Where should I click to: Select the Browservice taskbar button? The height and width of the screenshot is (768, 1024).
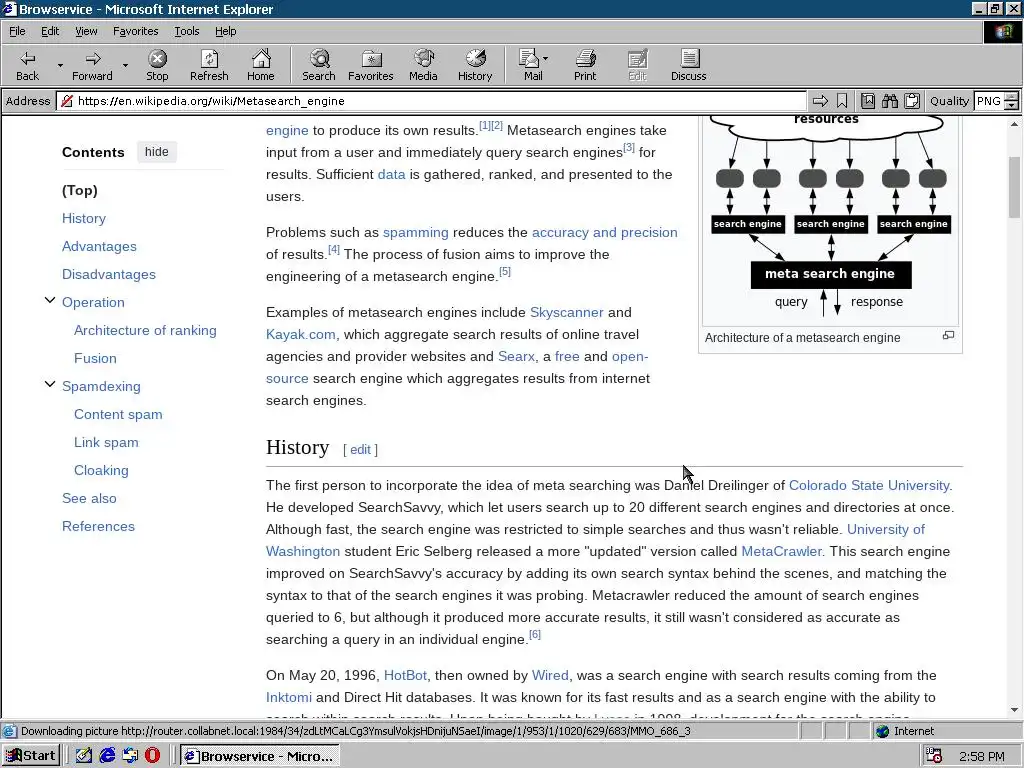259,756
